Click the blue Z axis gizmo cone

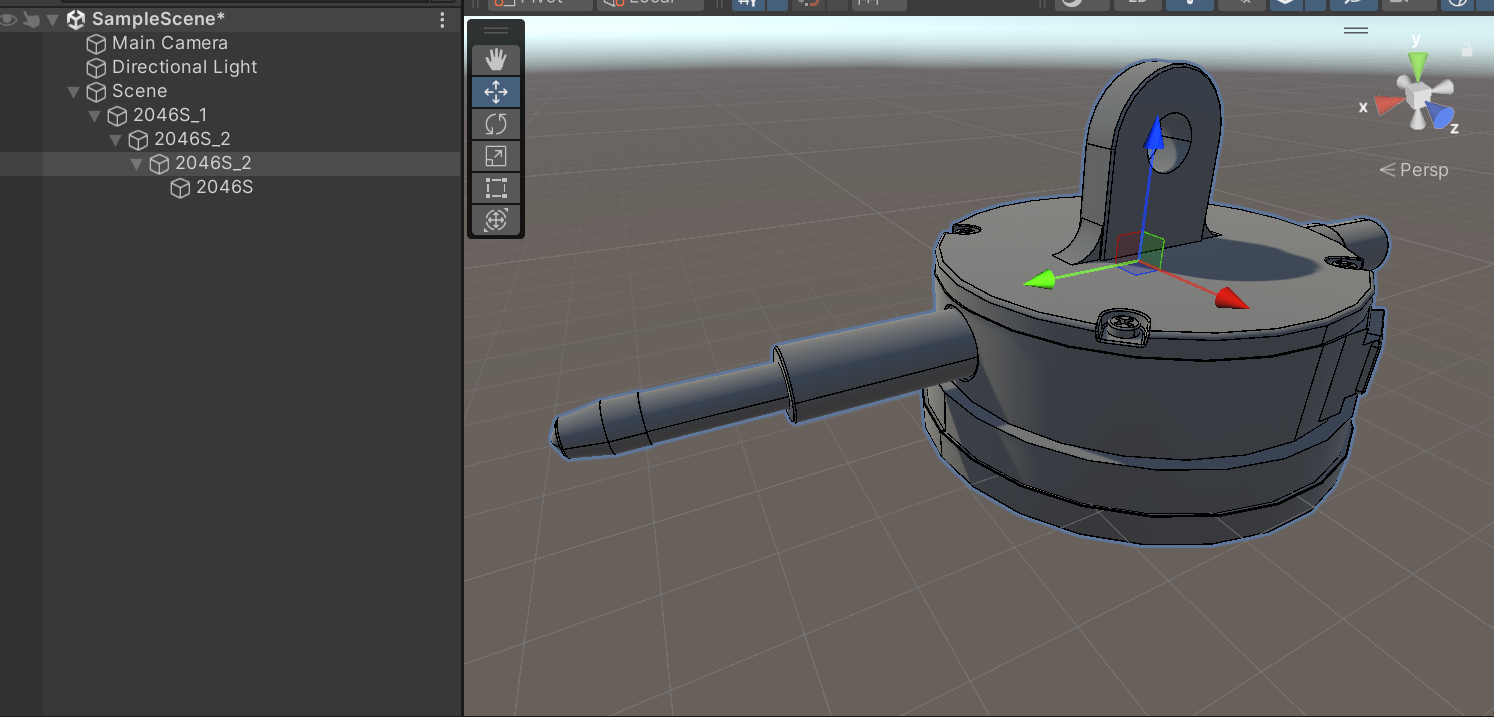point(1440,115)
